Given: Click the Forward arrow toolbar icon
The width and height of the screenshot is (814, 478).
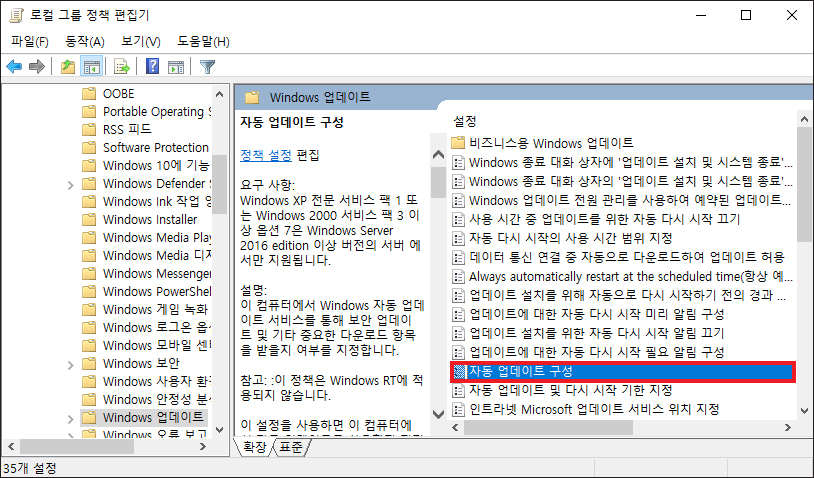Looking at the screenshot, I should pyautogui.click(x=37, y=66).
